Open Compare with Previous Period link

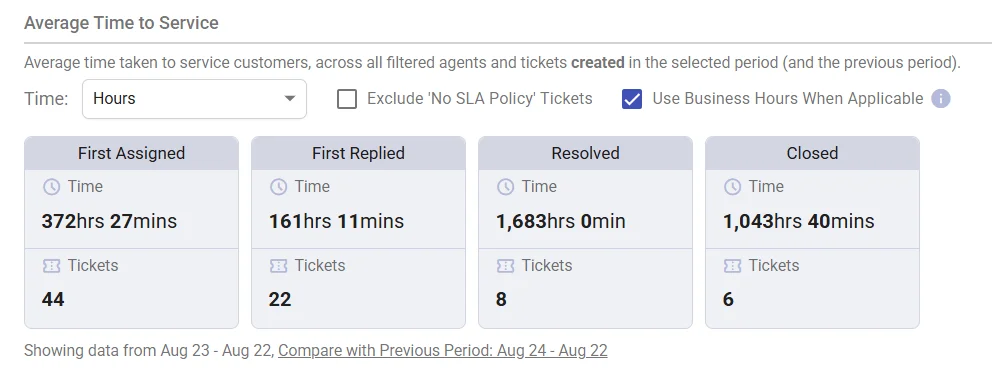point(443,350)
